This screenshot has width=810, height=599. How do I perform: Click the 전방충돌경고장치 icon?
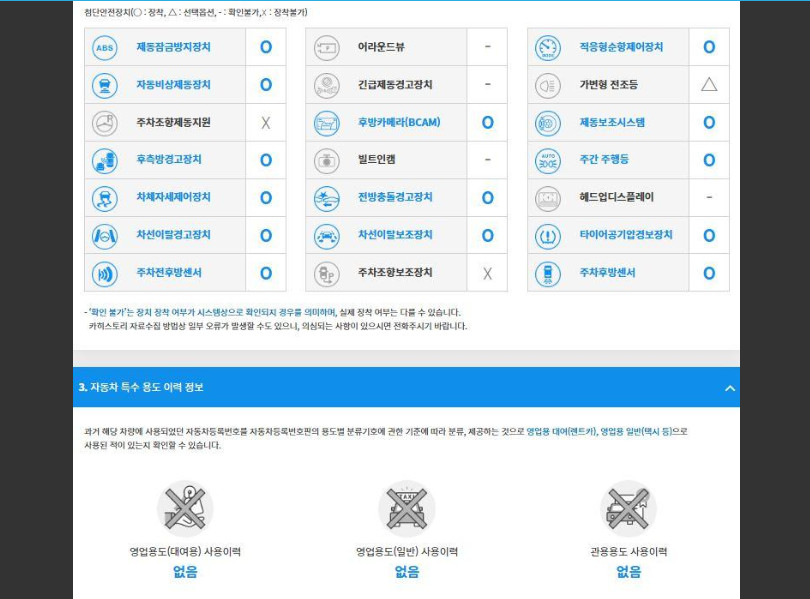[x=326, y=198]
